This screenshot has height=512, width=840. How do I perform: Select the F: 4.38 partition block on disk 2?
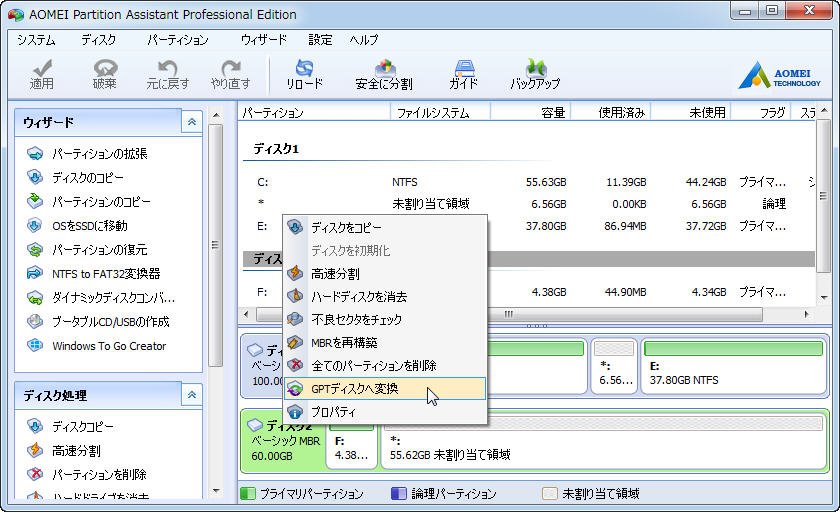[351, 441]
